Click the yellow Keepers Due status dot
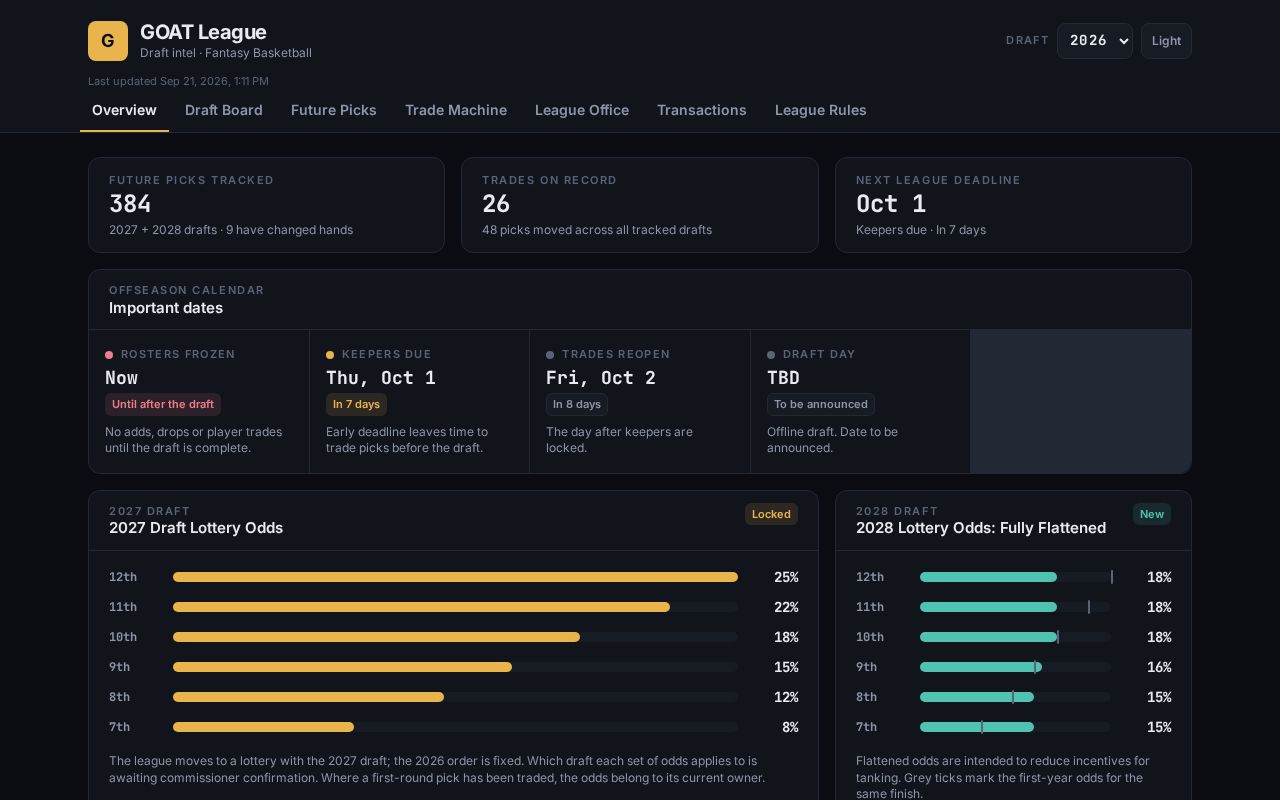1280x800 pixels. click(330, 355)
